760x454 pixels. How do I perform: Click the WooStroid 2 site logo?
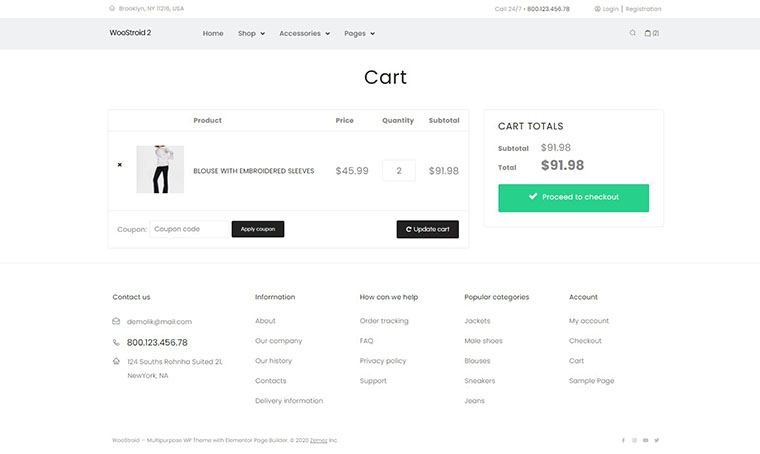click(x=130, y=33)
